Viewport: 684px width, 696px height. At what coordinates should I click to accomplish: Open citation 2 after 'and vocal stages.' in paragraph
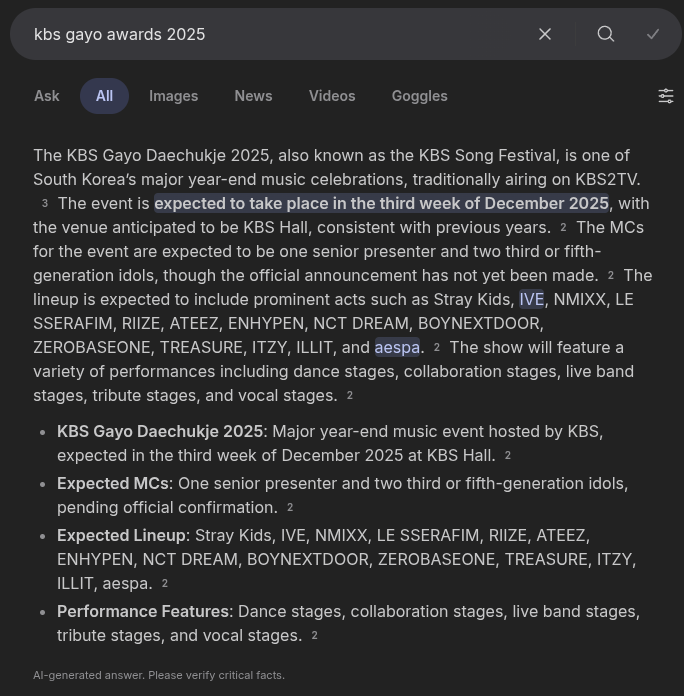click(350, 395)
